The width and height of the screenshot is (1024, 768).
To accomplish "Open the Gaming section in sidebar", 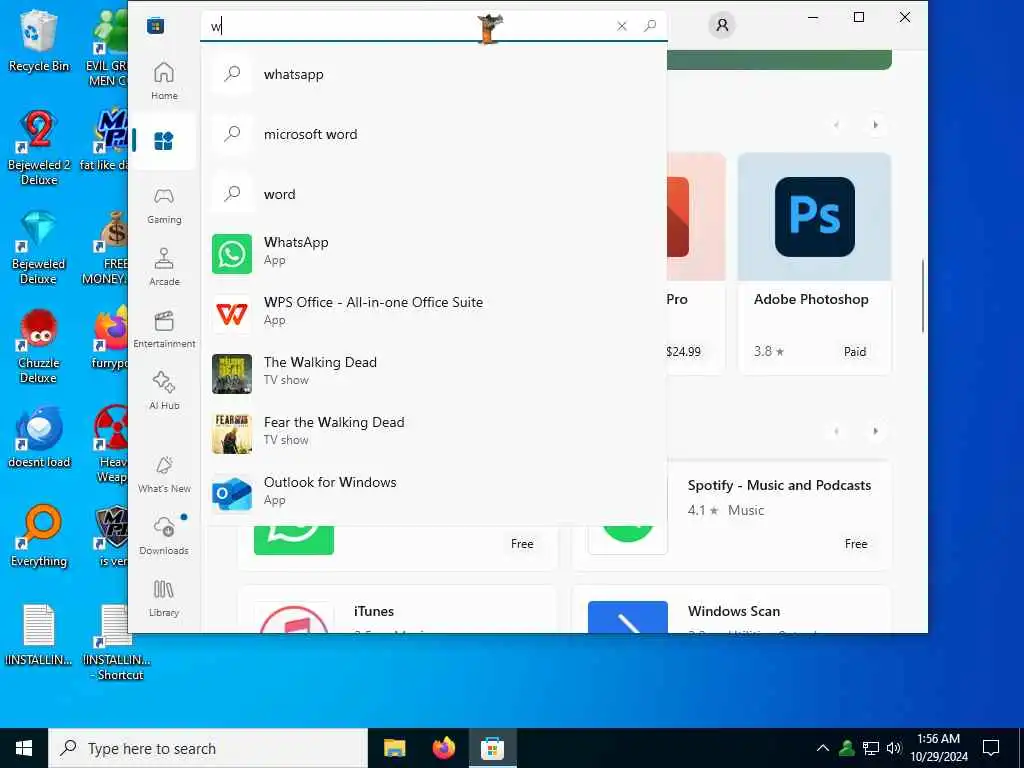I will 164,205.
